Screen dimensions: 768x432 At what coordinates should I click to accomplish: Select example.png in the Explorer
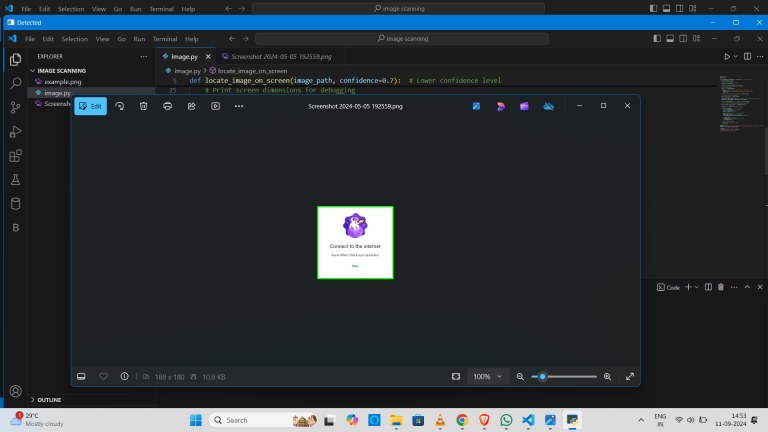62,82
